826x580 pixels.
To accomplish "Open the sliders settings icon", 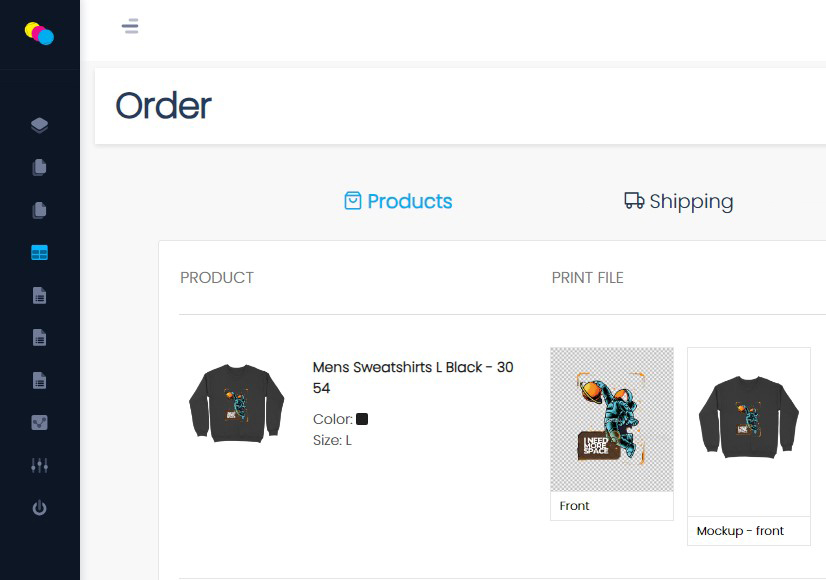I will pyautogui.click(x=39, y=466).
